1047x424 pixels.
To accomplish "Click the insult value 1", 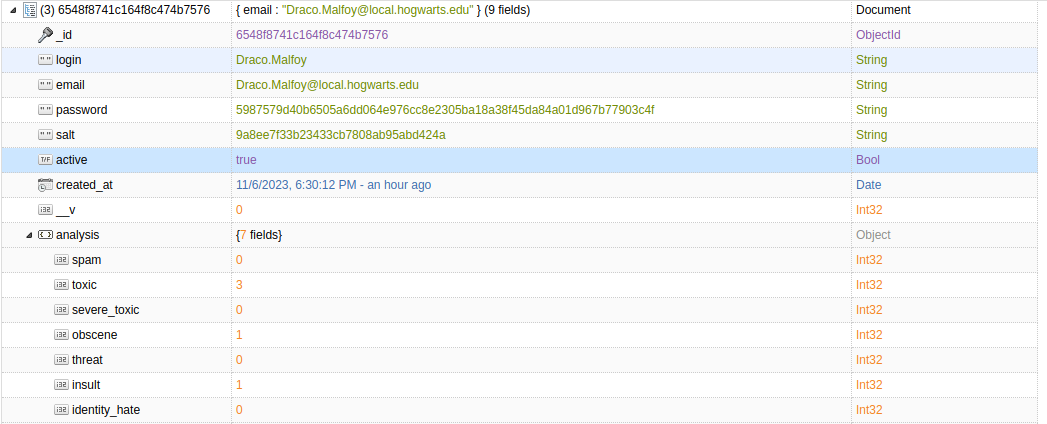I will click(239, 385).
